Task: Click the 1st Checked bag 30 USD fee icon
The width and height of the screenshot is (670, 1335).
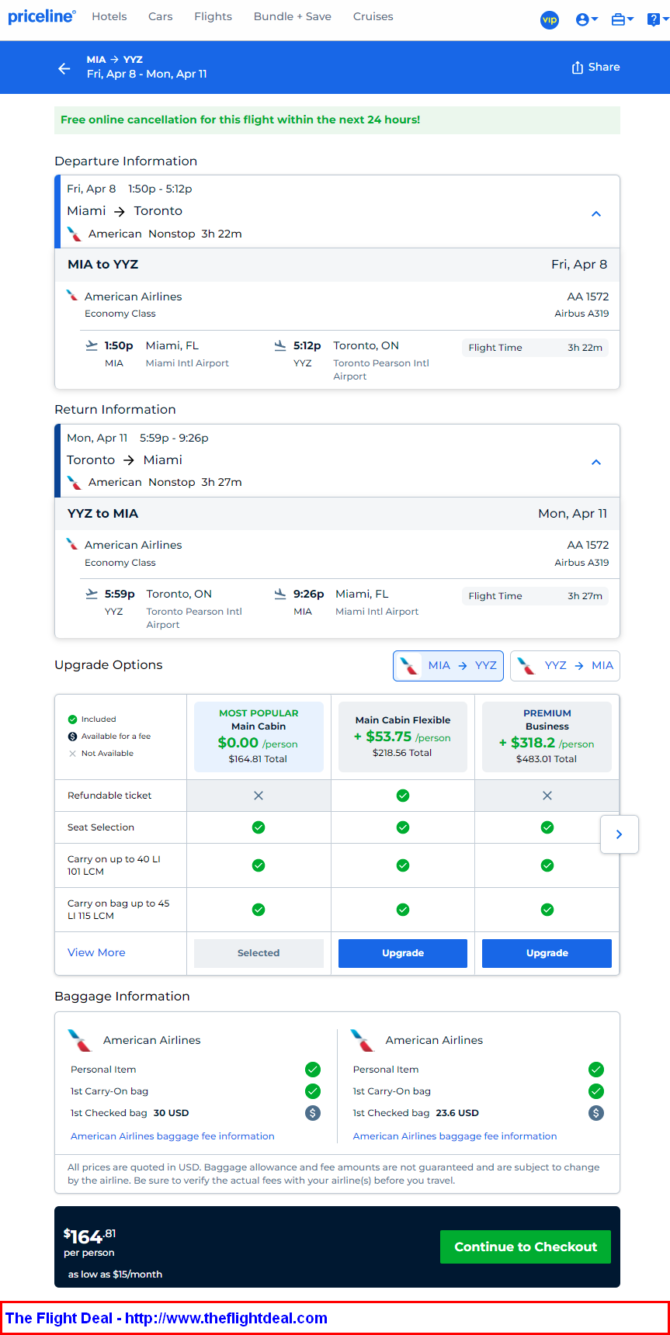Action: click(x=313, y=1112)
